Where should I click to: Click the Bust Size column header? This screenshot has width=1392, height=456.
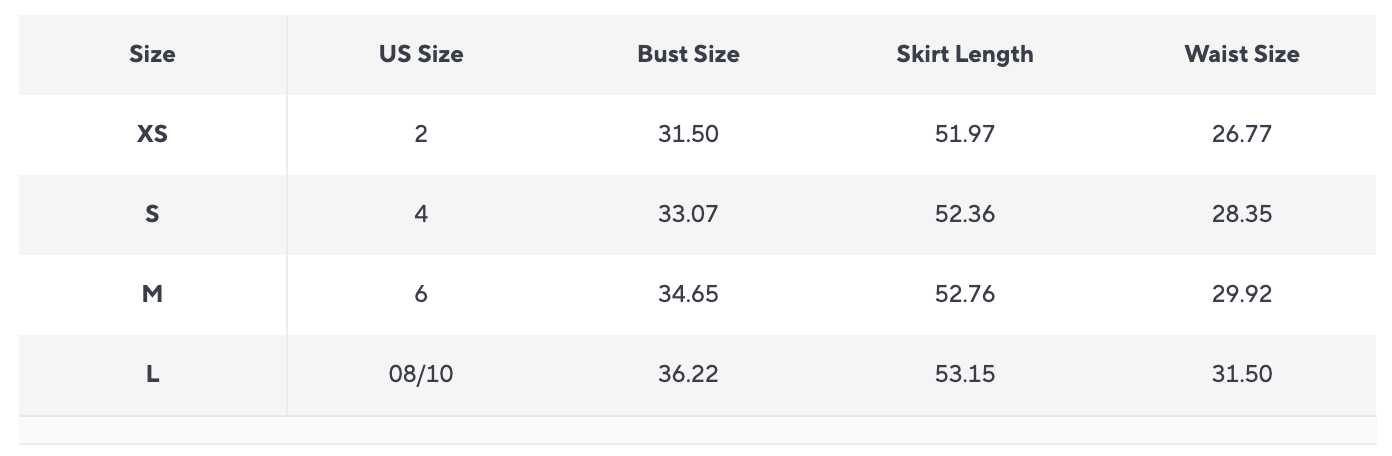[688, 54]
